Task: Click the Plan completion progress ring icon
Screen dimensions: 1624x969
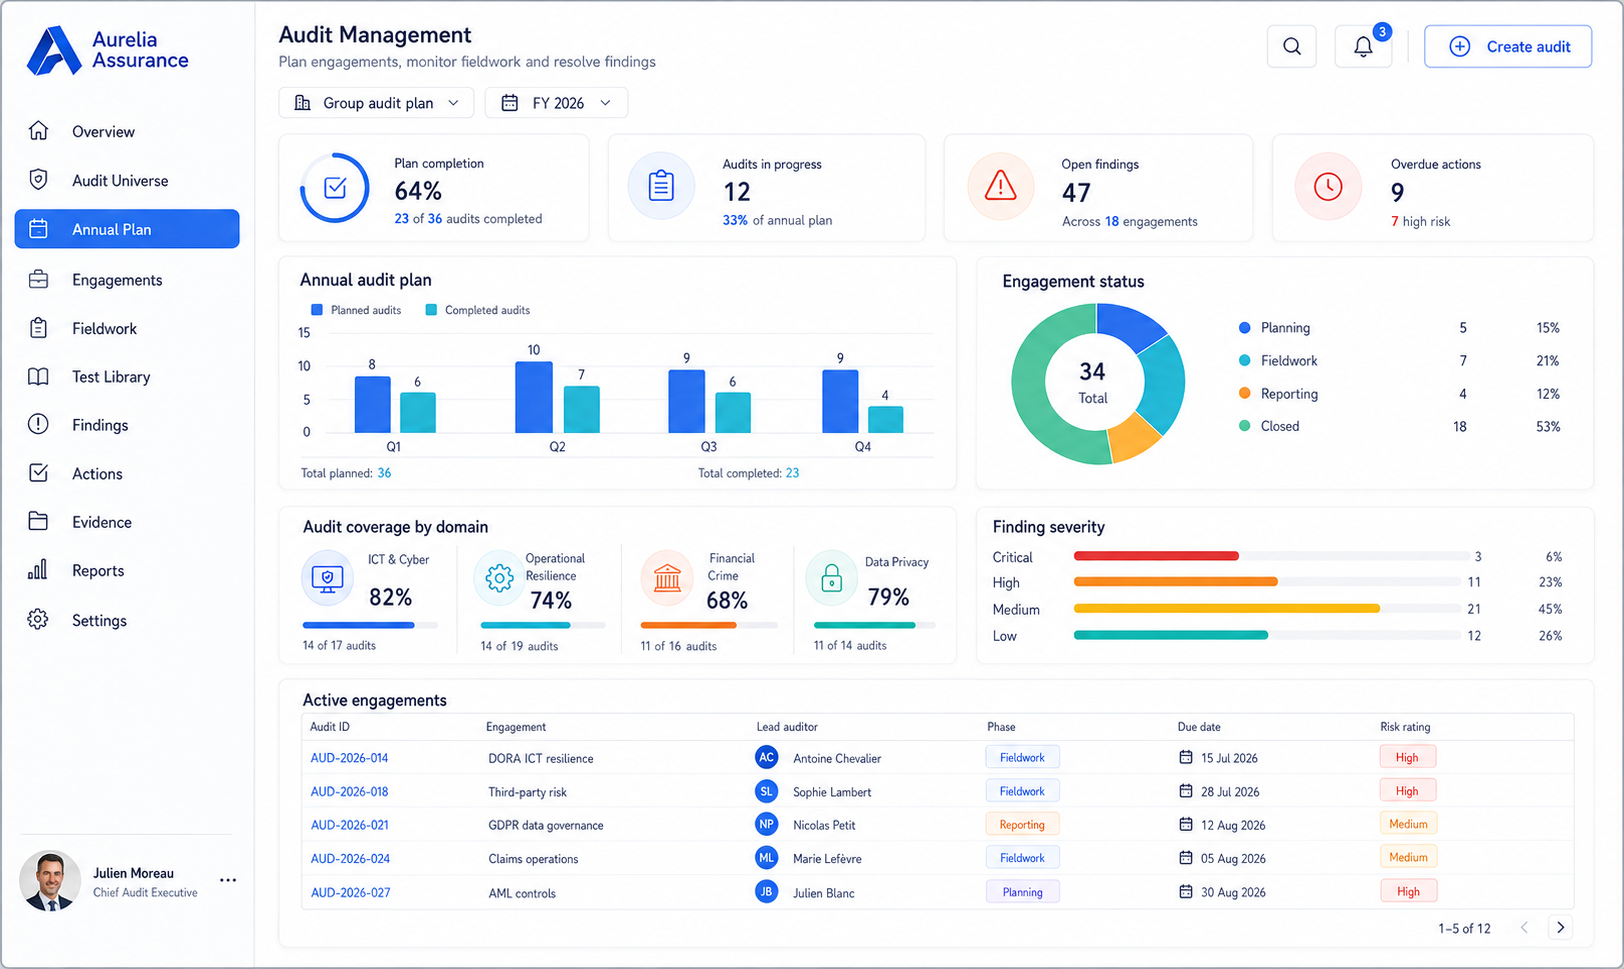Action: pyautogui.click(x=335, y=188)
